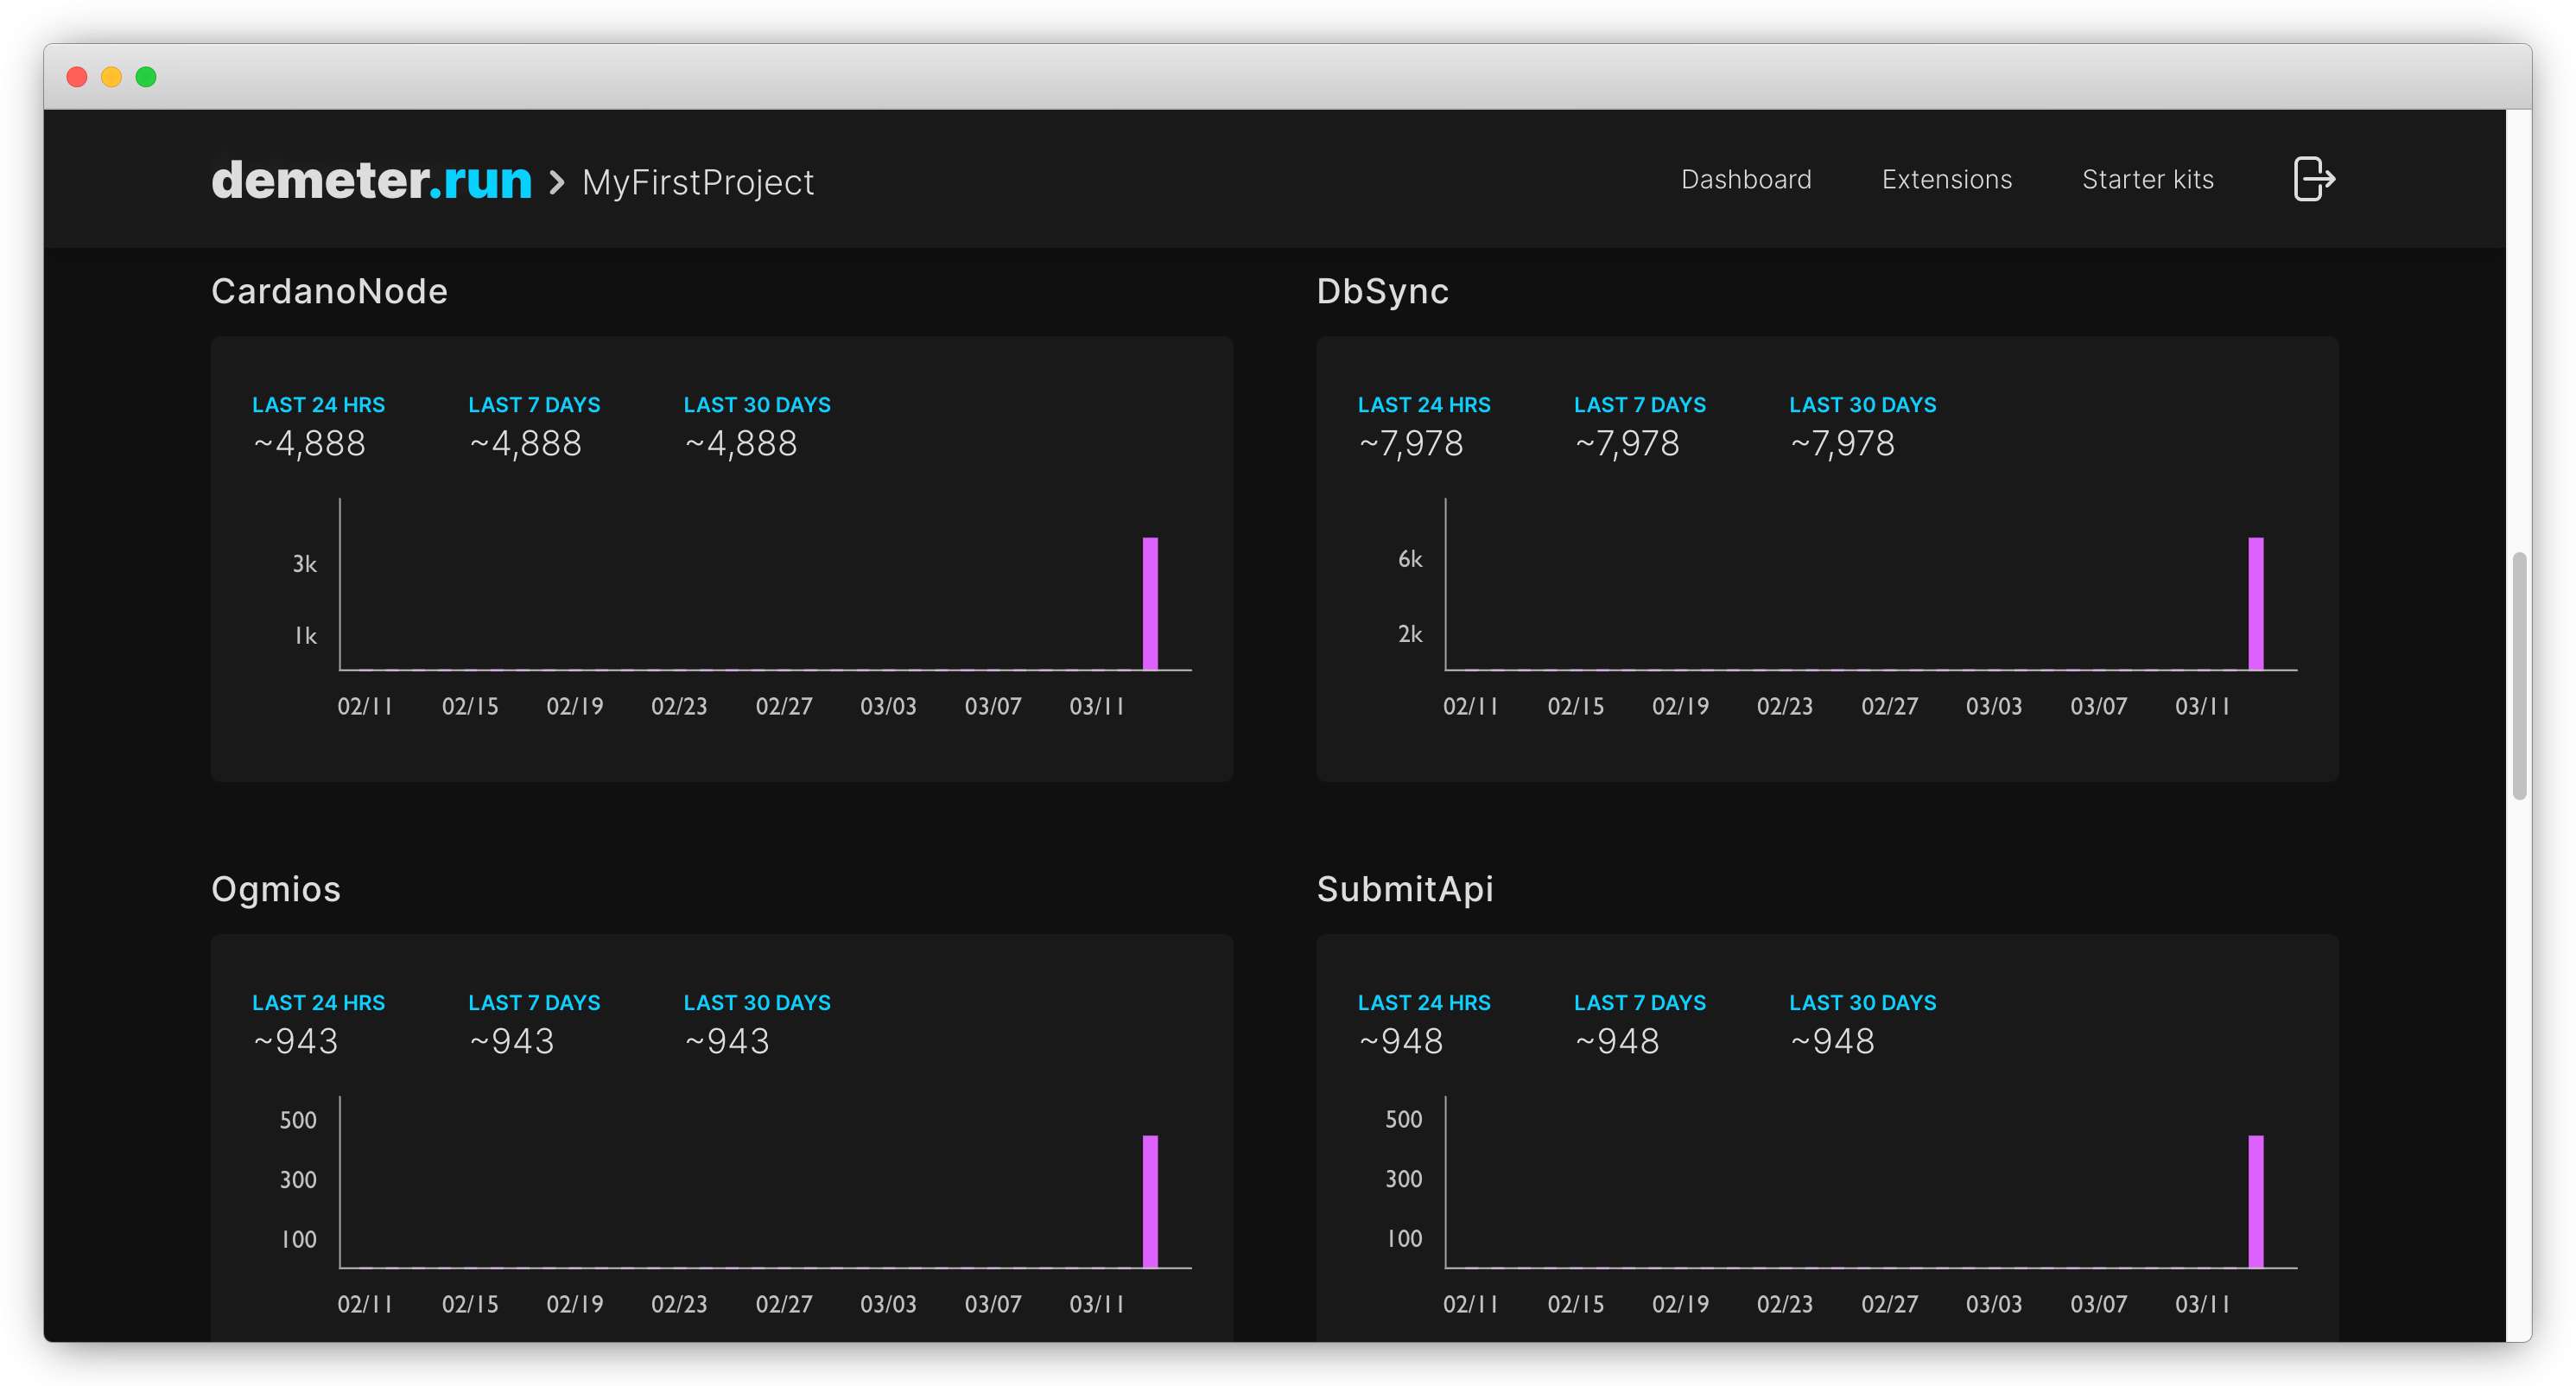
Task: Click the CardanoNode section heading
Action: (329, 291)
